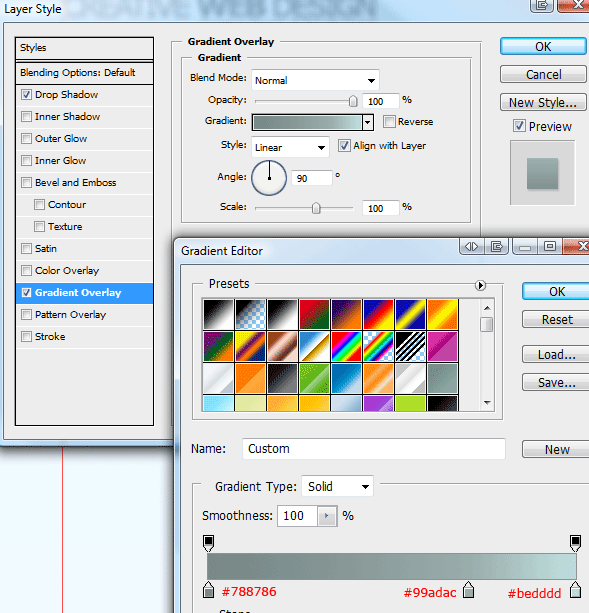
Task: Select the gray-teal gradient preset
Action: [x=442, y=378]
